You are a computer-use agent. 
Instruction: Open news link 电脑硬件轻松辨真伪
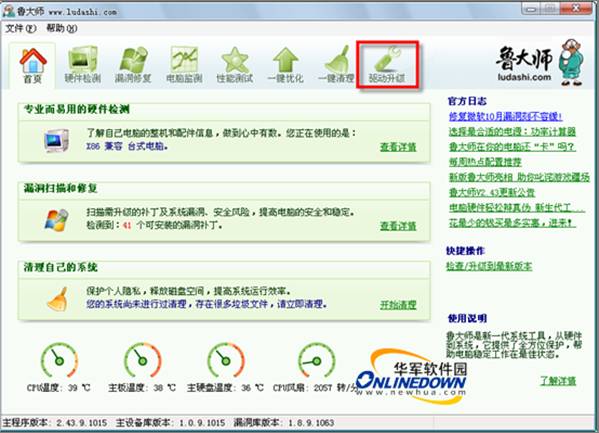tap(516, 208)
